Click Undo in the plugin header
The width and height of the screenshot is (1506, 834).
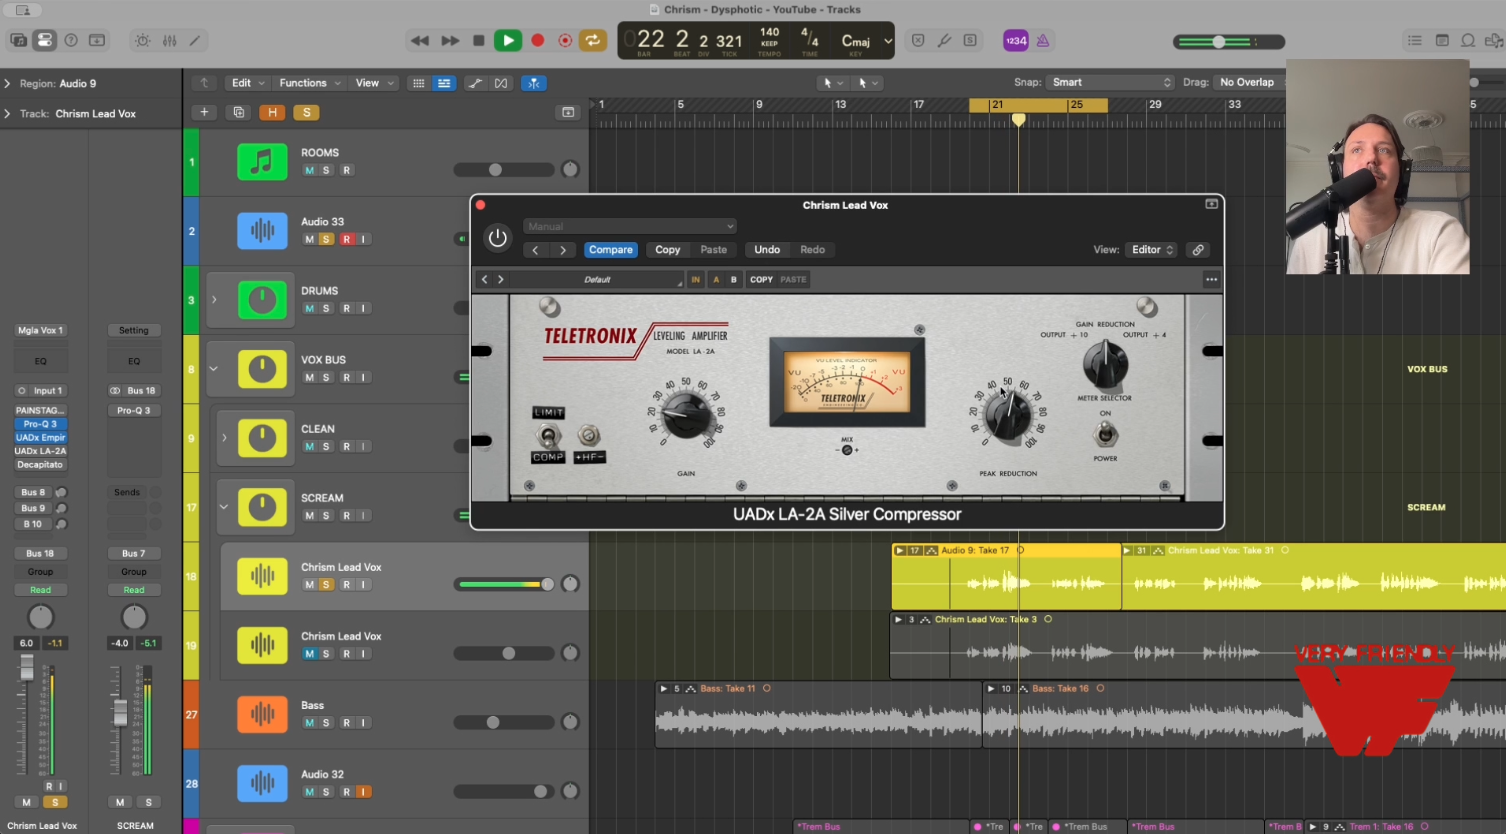[767, 250]
